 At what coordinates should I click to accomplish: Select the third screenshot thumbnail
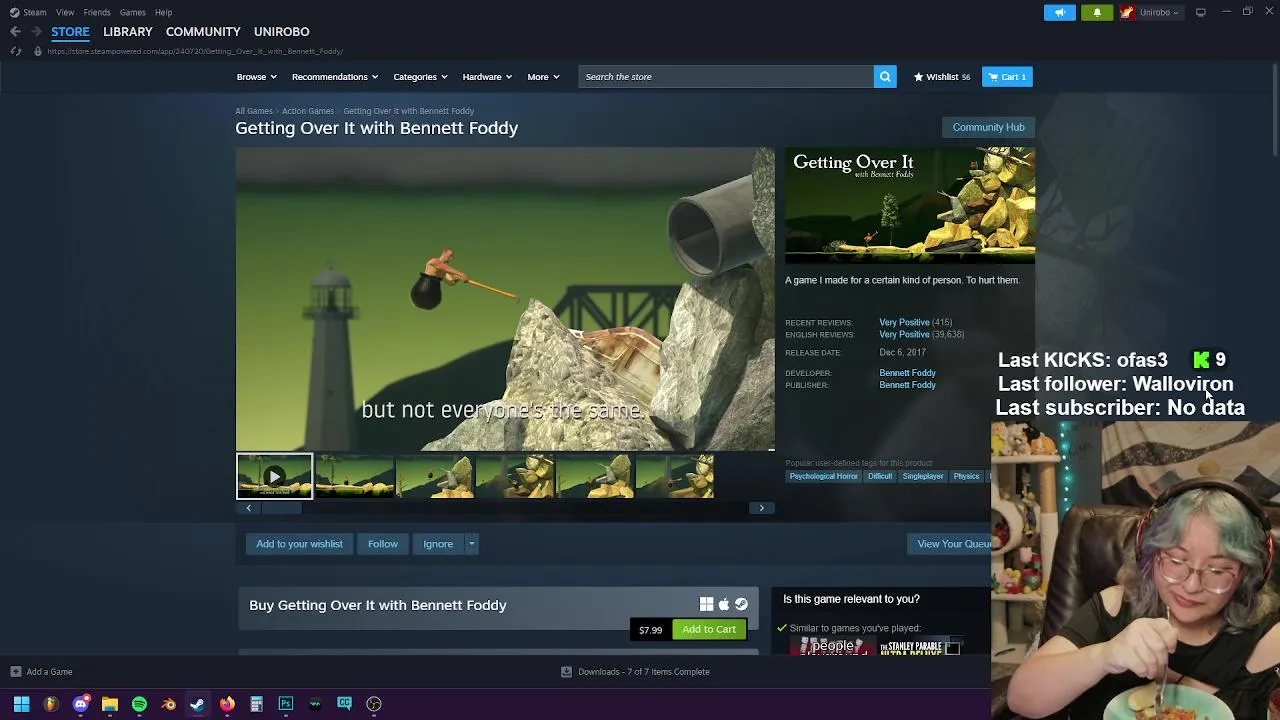pyautogui.click(x=434, y=476)
